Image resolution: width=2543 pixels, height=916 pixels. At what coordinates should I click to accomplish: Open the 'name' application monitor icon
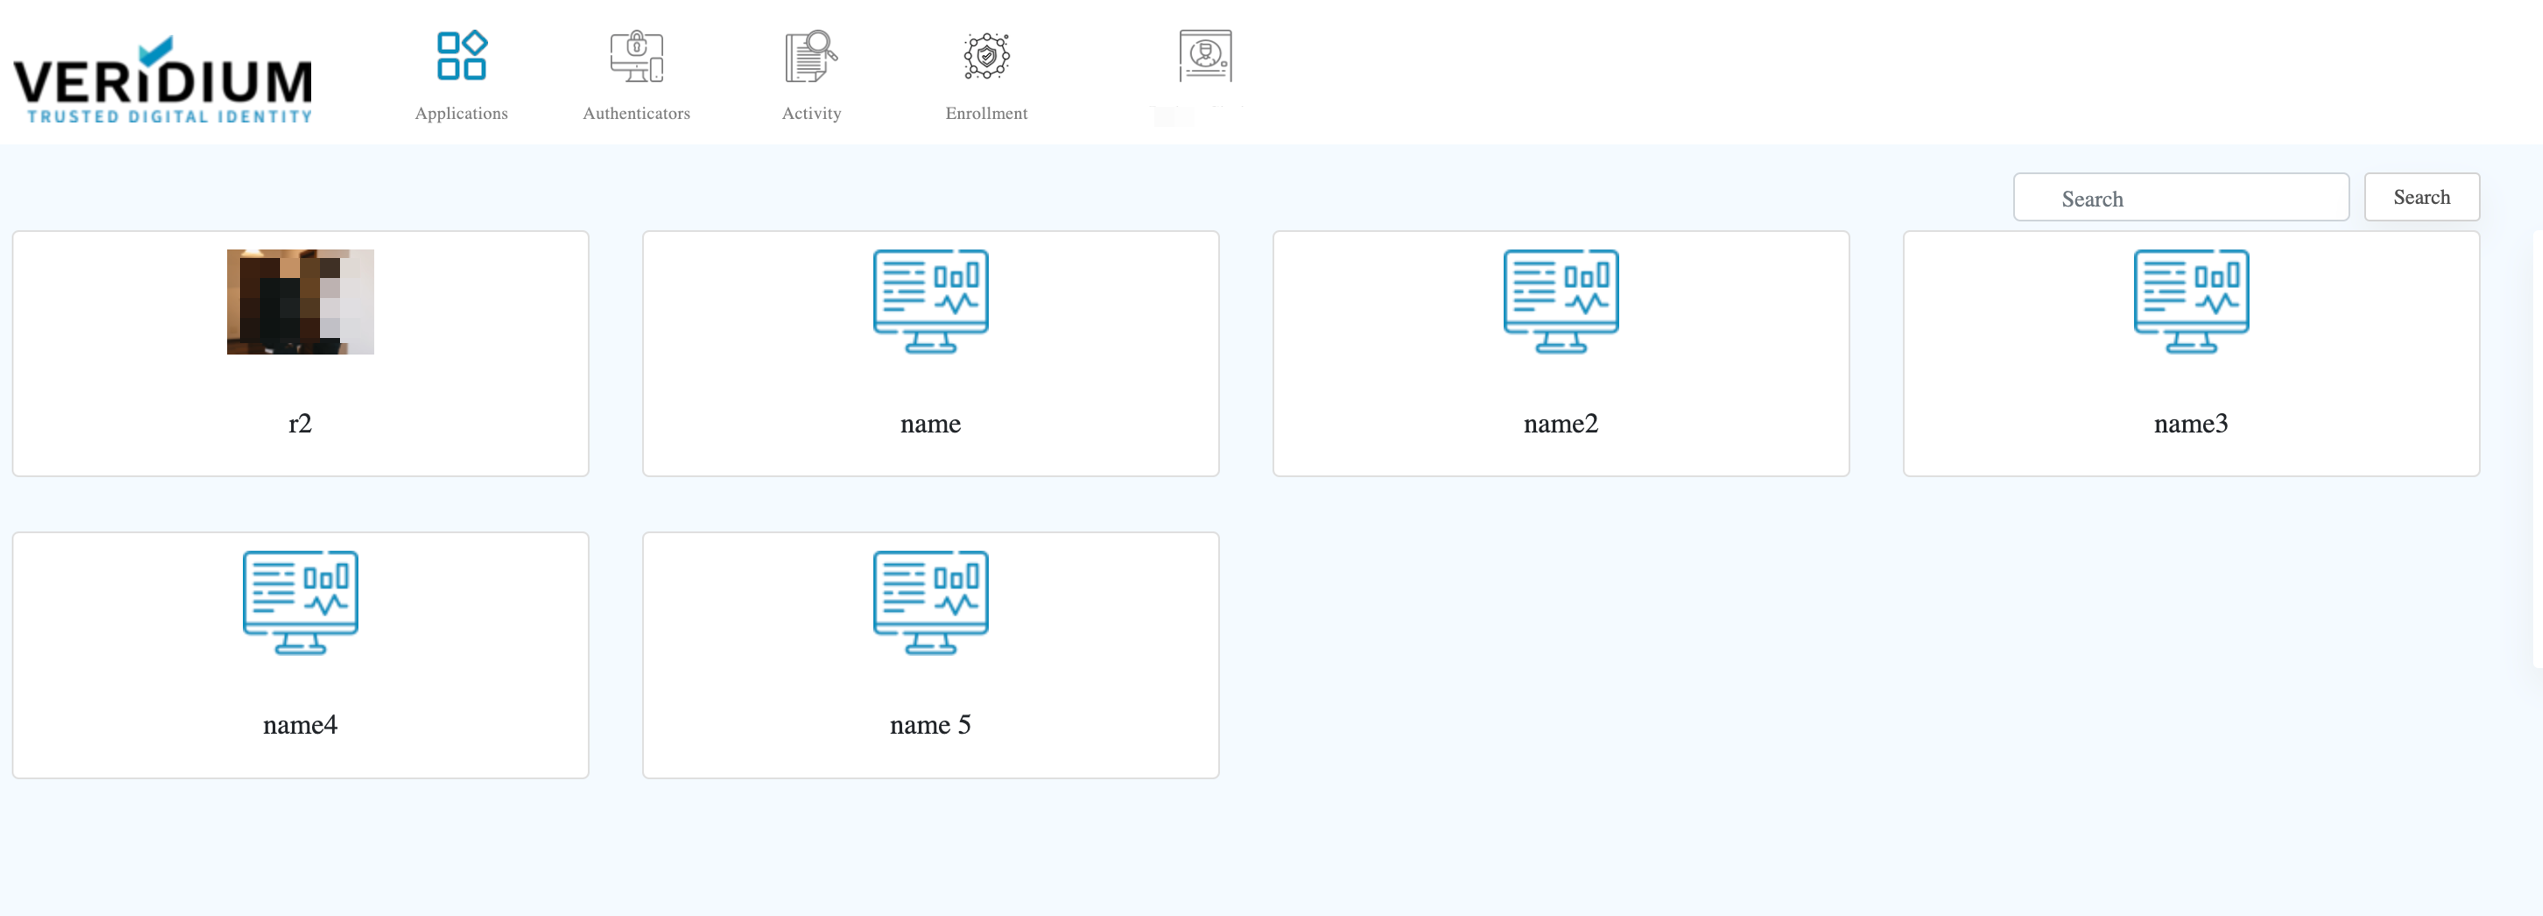click(x=930, y=301)
